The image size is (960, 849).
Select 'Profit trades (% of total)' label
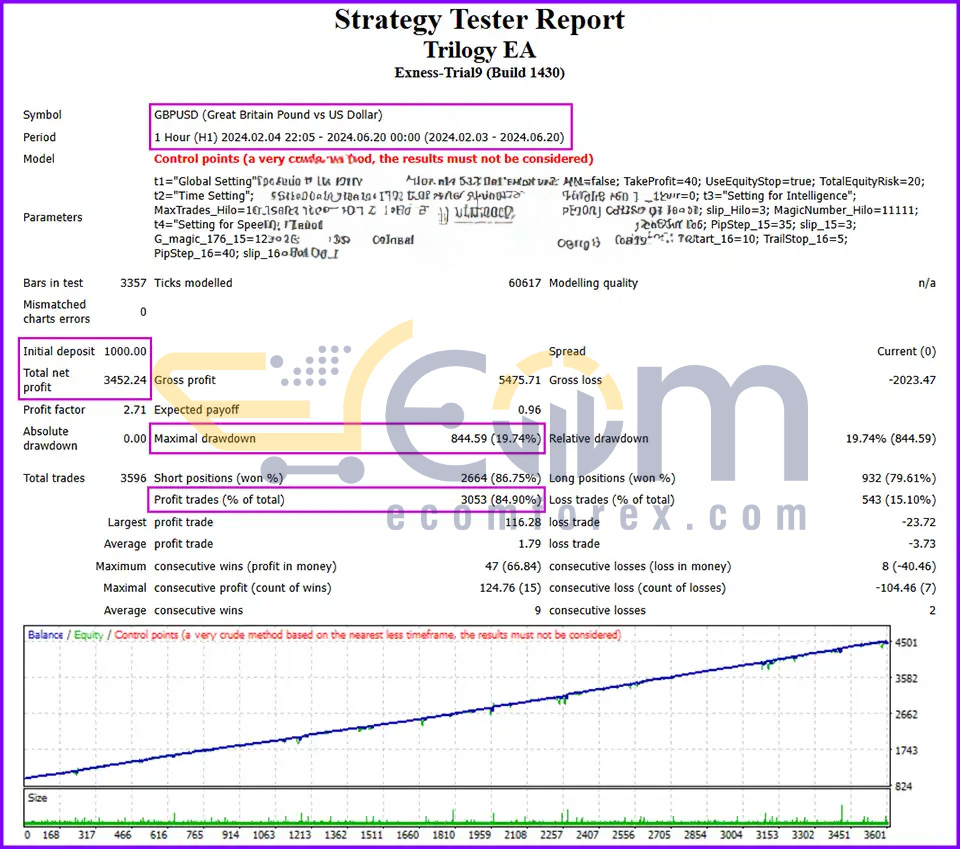(219, 500)
